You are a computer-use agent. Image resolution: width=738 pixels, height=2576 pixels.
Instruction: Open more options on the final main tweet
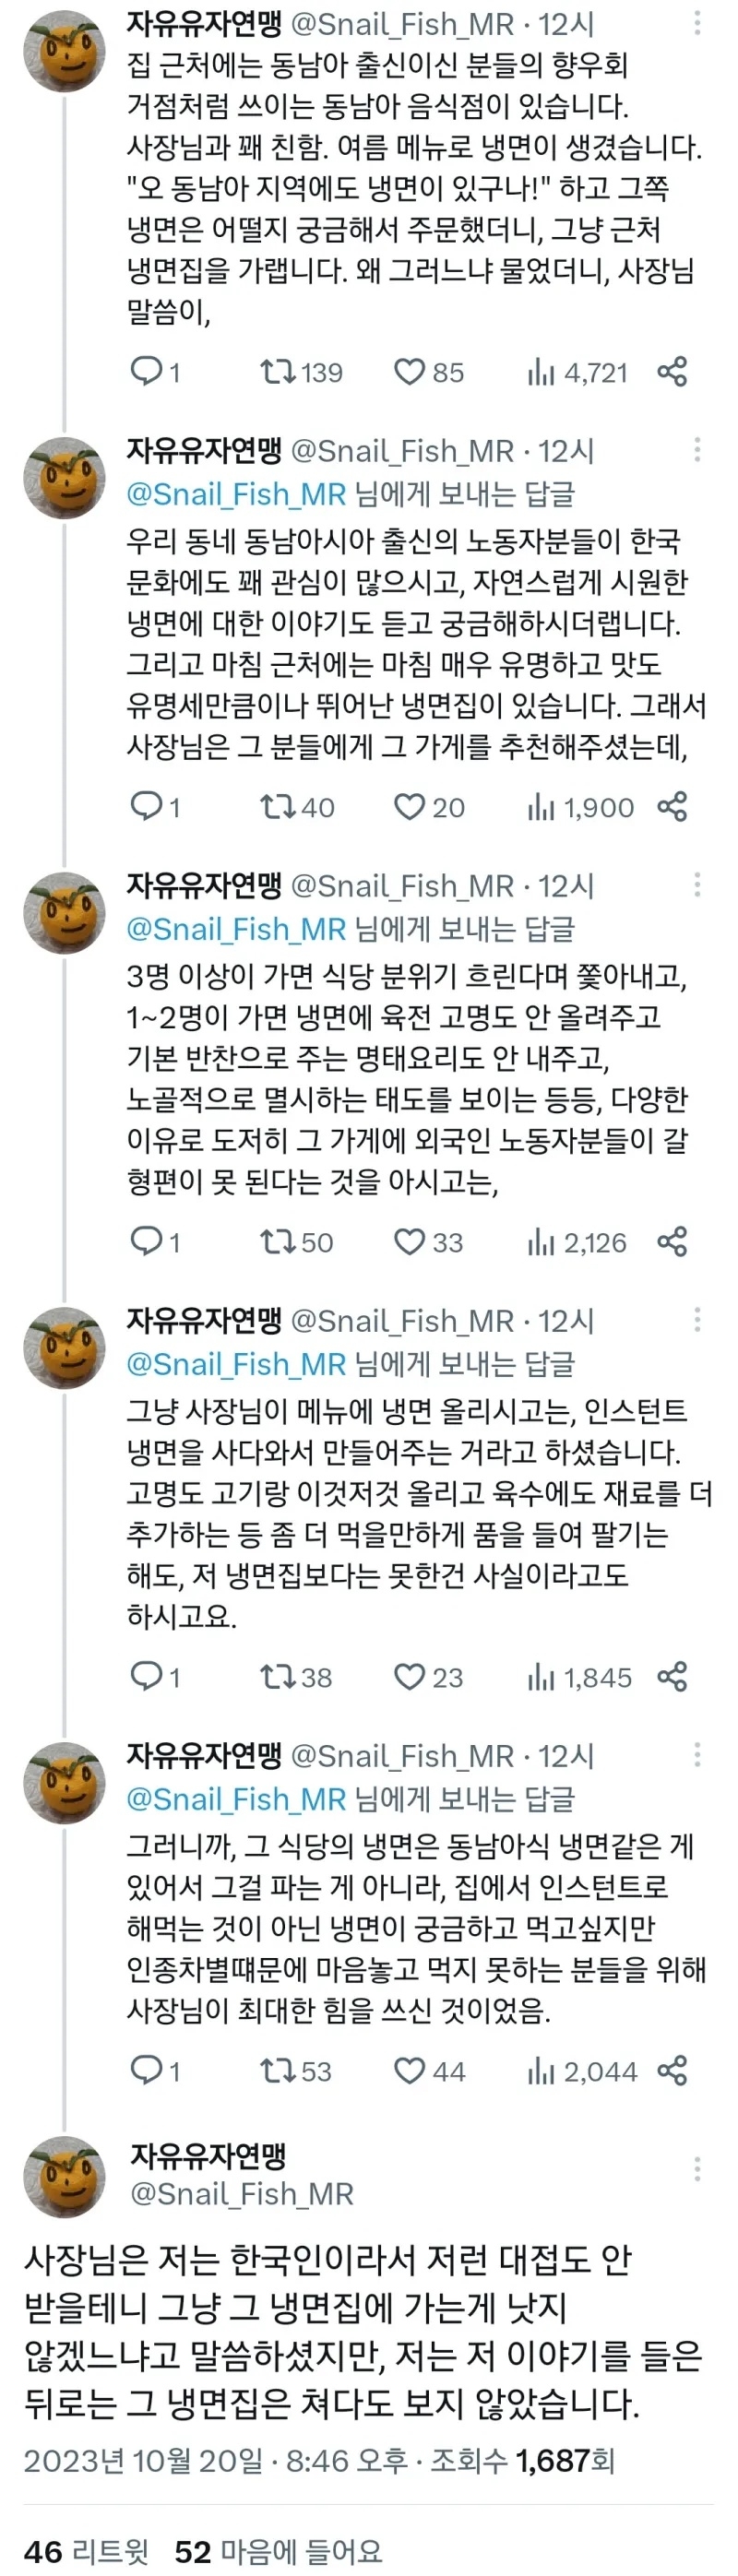(x=697, y=2169)
